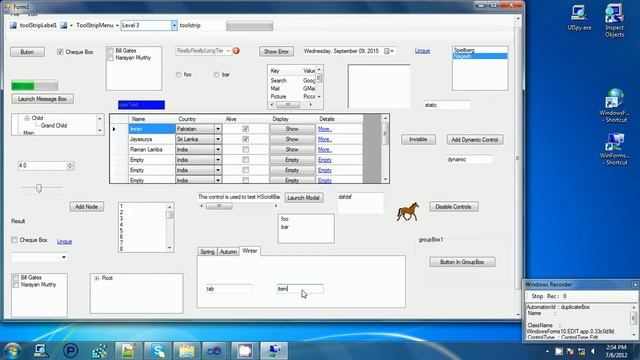
Task: Click the image icon beside toolStripLabel1
Action: [x=13, y=25]
